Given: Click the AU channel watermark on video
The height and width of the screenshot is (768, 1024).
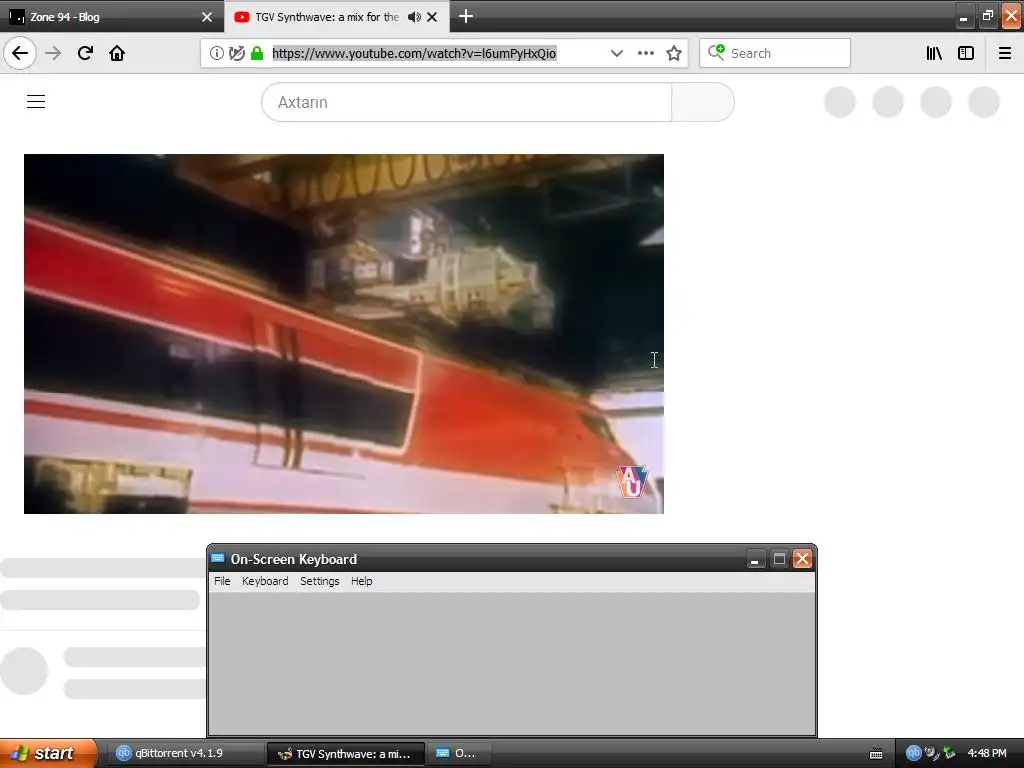Looking at the screenshot, I should point(631,481).
